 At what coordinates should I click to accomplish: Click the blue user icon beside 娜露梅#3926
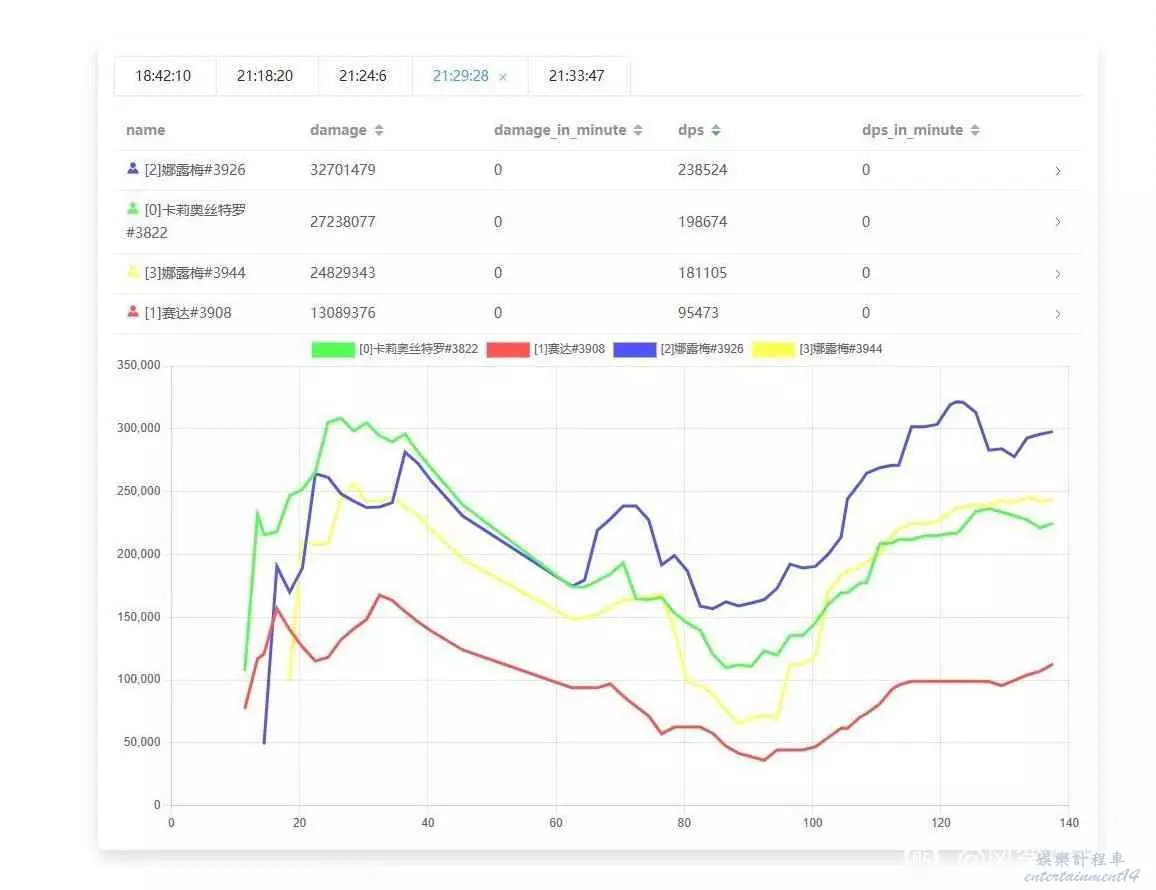[x=133, y=169]
